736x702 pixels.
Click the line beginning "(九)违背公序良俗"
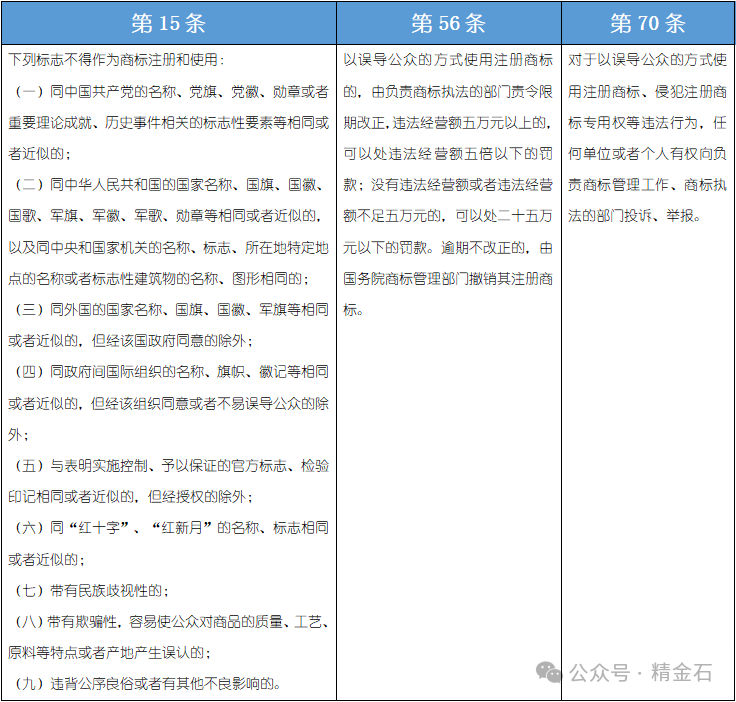pyautogui.click(x=148, y=684)
